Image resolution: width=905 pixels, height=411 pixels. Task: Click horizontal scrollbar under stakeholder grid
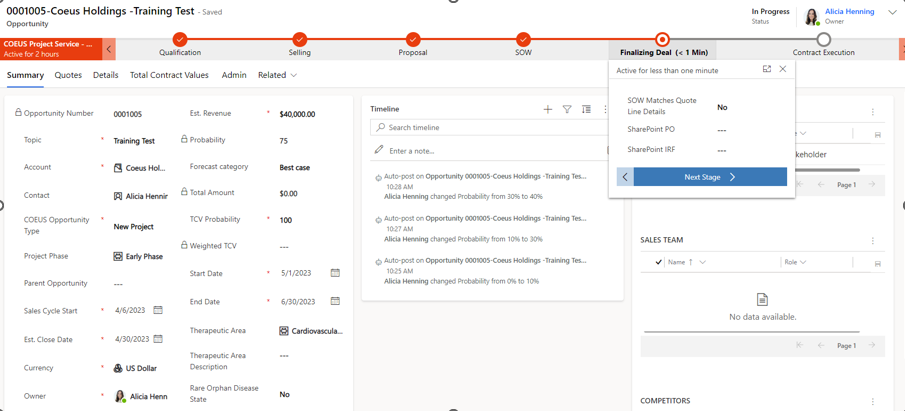pyautogui.click(x=826, y=170)
